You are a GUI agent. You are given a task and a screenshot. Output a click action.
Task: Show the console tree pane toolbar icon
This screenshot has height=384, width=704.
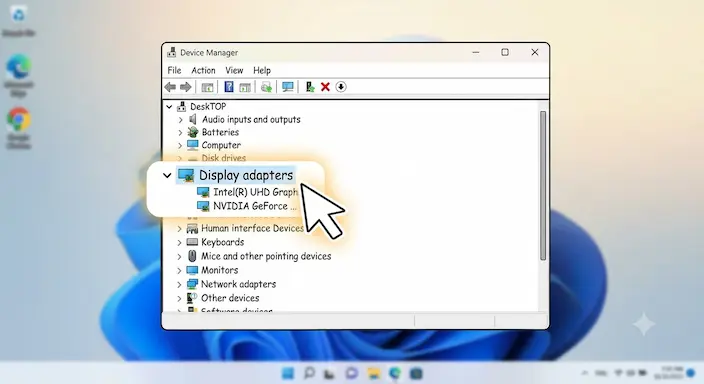pos(207,87)
